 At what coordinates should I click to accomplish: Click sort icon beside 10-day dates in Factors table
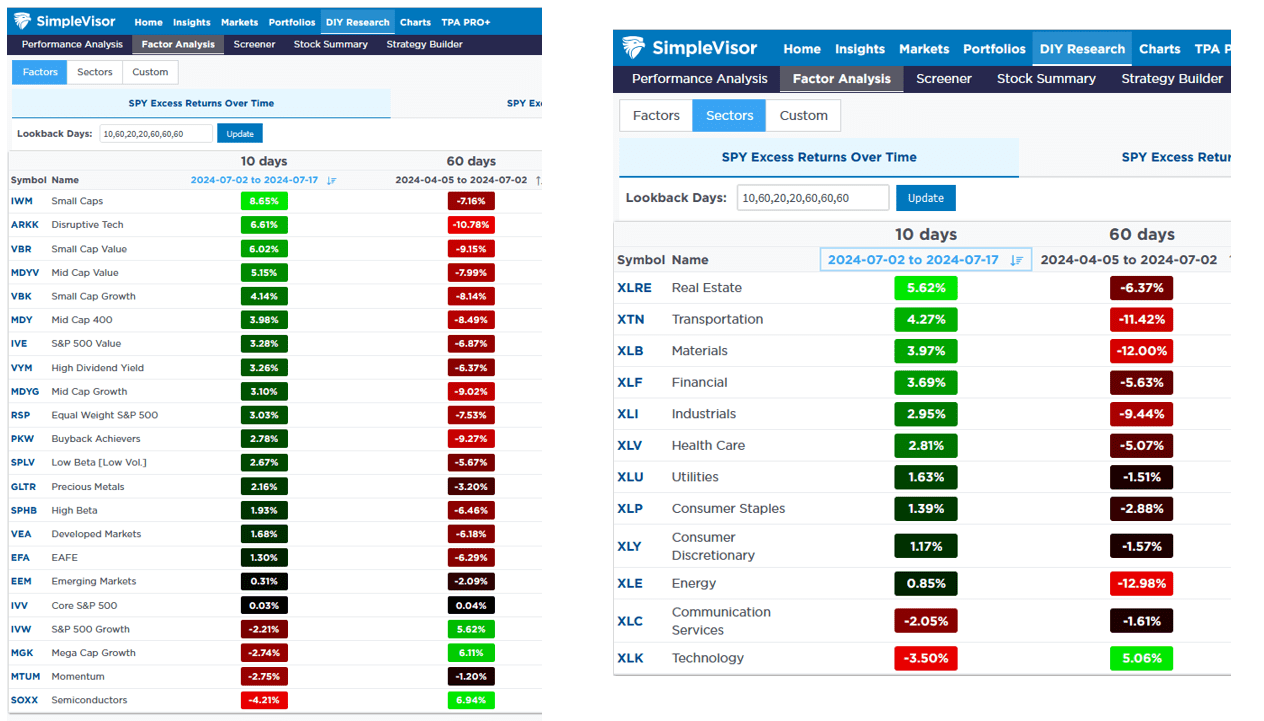coord(332,181)
